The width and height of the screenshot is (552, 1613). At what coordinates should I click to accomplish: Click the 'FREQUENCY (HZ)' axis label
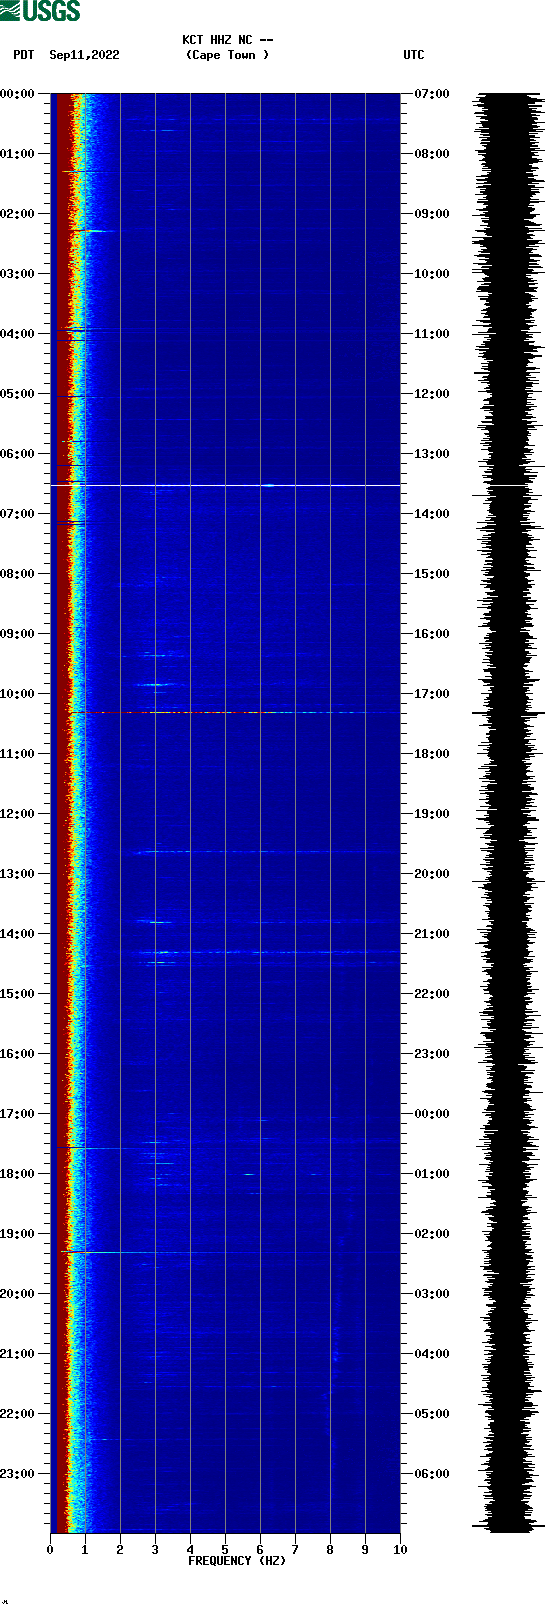(237, 1561)
